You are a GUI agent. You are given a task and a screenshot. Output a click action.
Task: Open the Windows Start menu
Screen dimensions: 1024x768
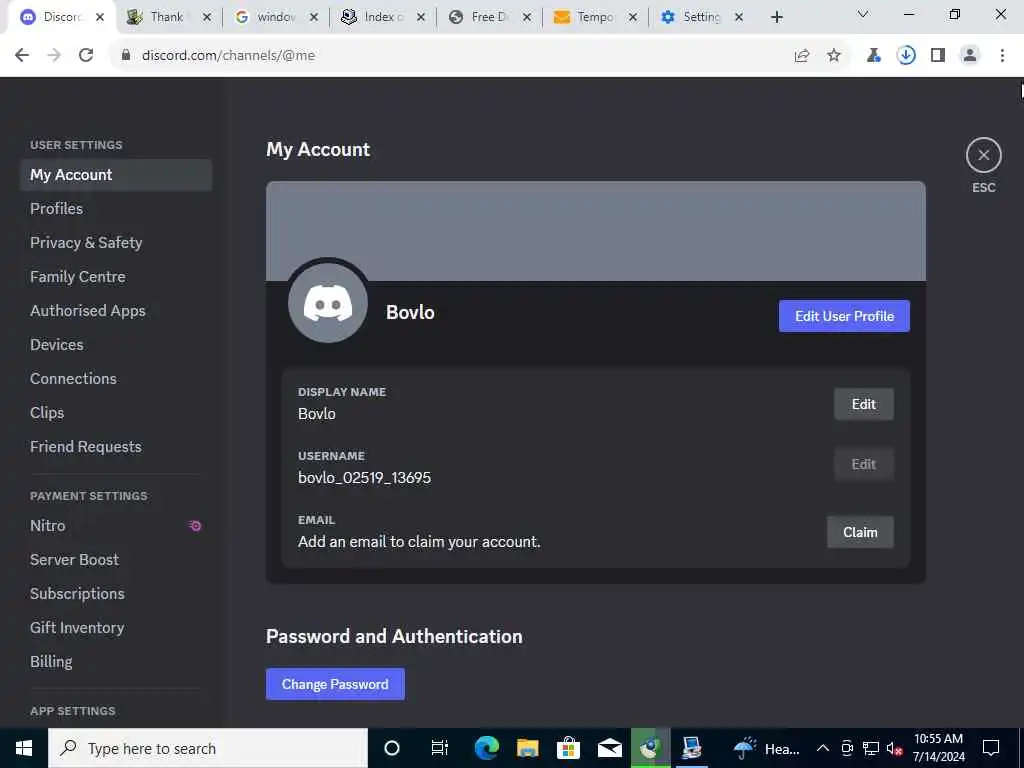coord(24,748)
